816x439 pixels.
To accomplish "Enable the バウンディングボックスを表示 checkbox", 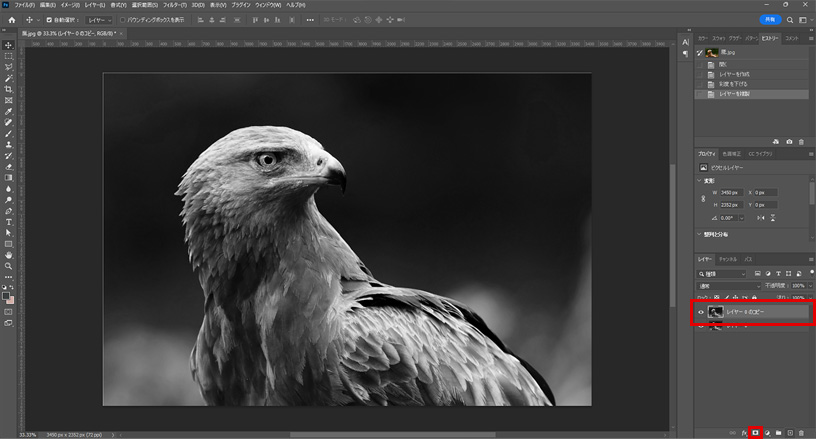I will pos(123,20).
